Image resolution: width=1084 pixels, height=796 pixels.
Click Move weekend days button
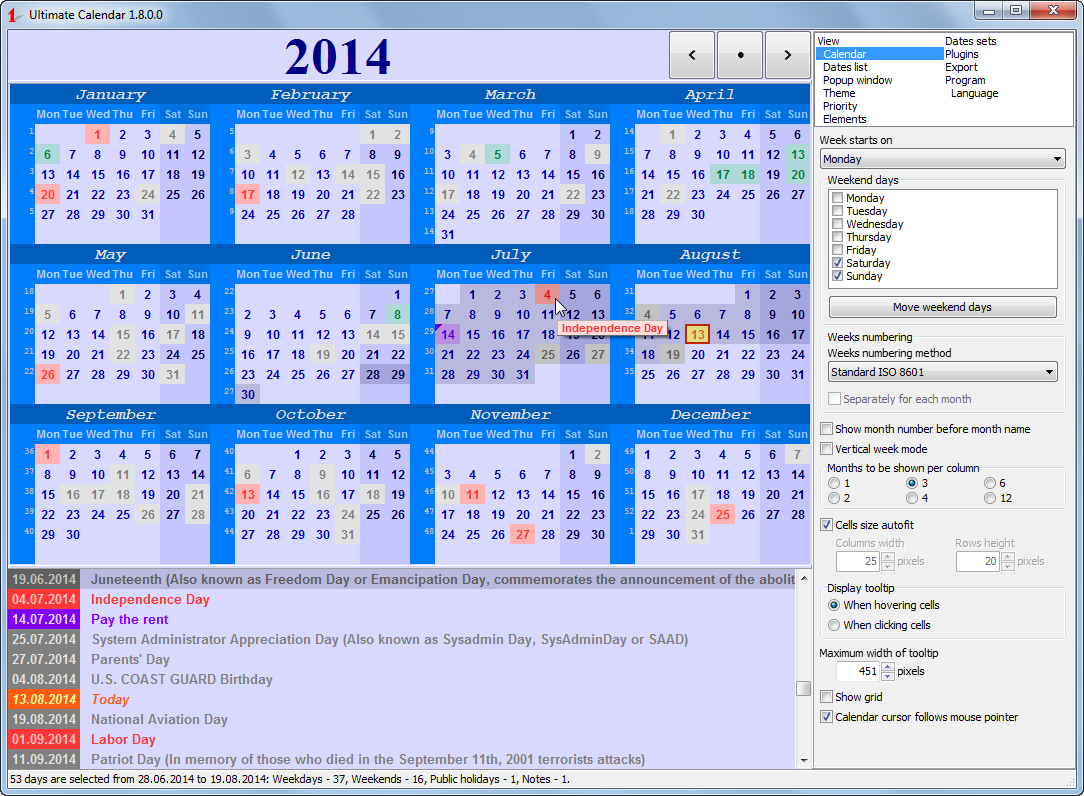(942, 307)
